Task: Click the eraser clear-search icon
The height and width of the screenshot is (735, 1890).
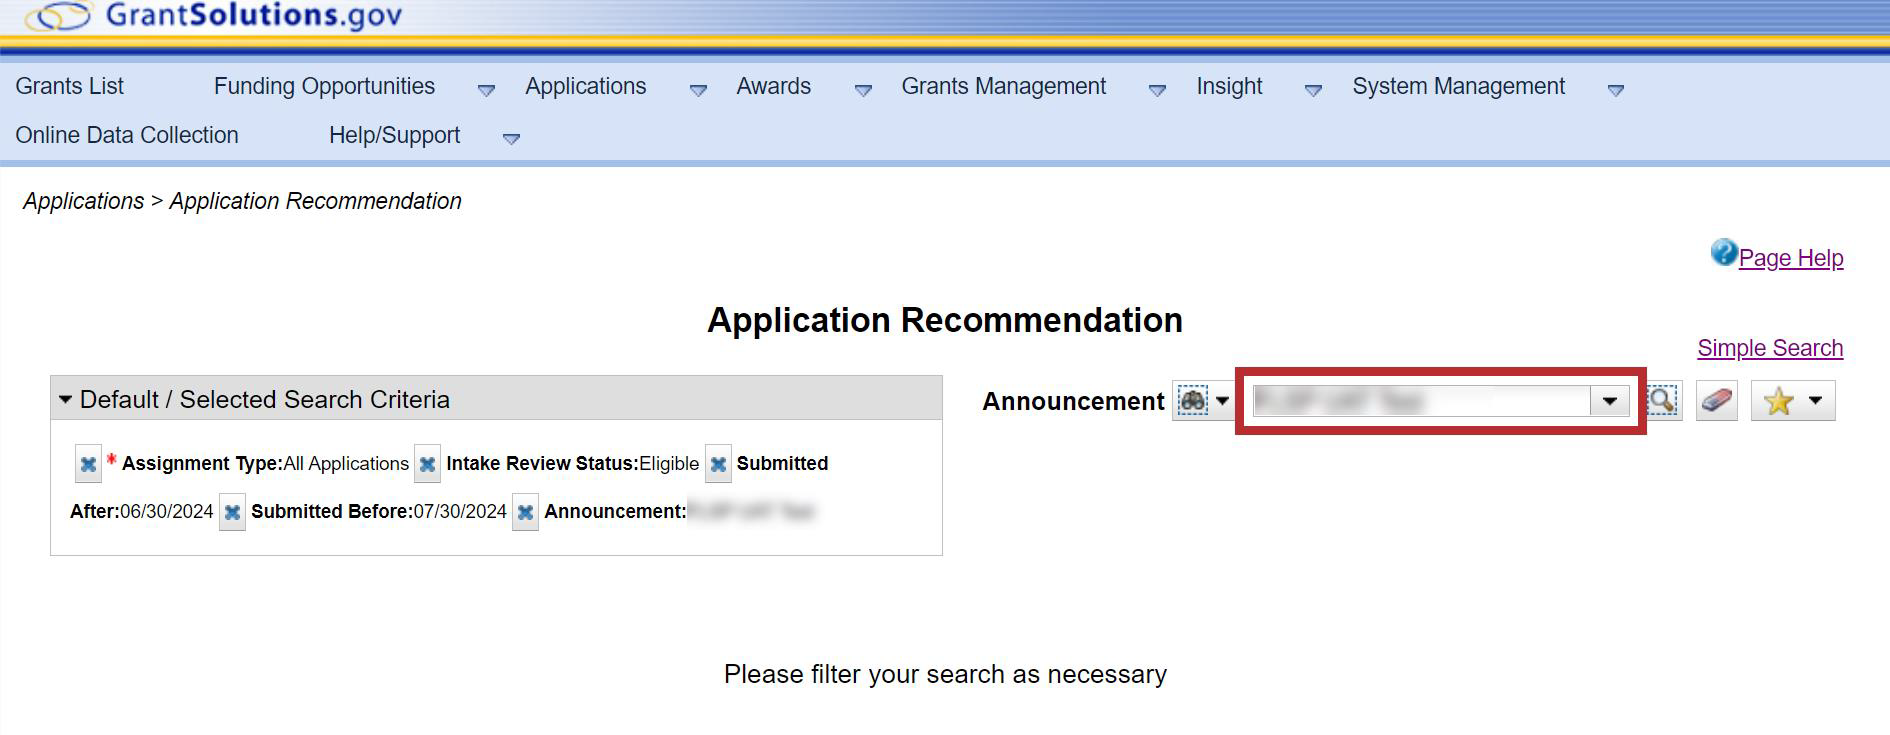Action: (1716, 401)
